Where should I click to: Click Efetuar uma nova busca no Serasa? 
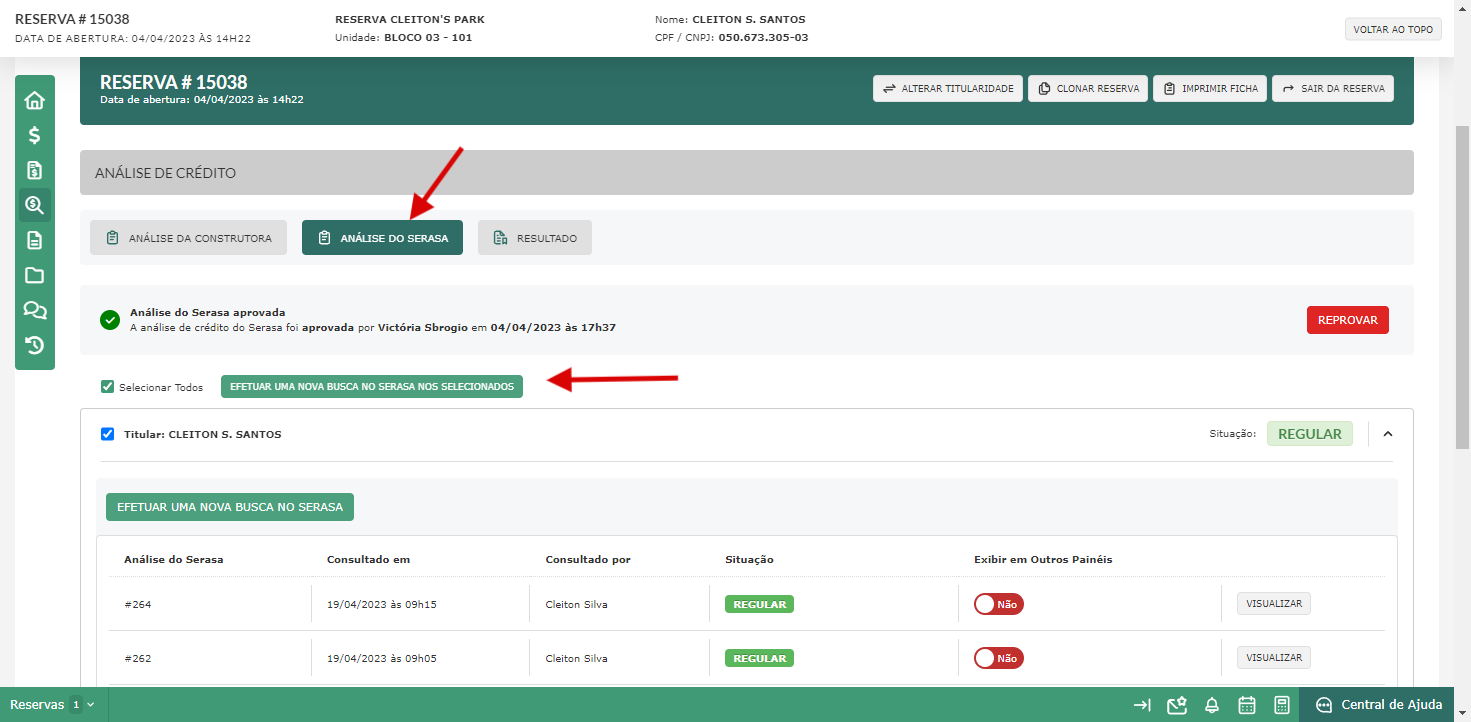230,507
